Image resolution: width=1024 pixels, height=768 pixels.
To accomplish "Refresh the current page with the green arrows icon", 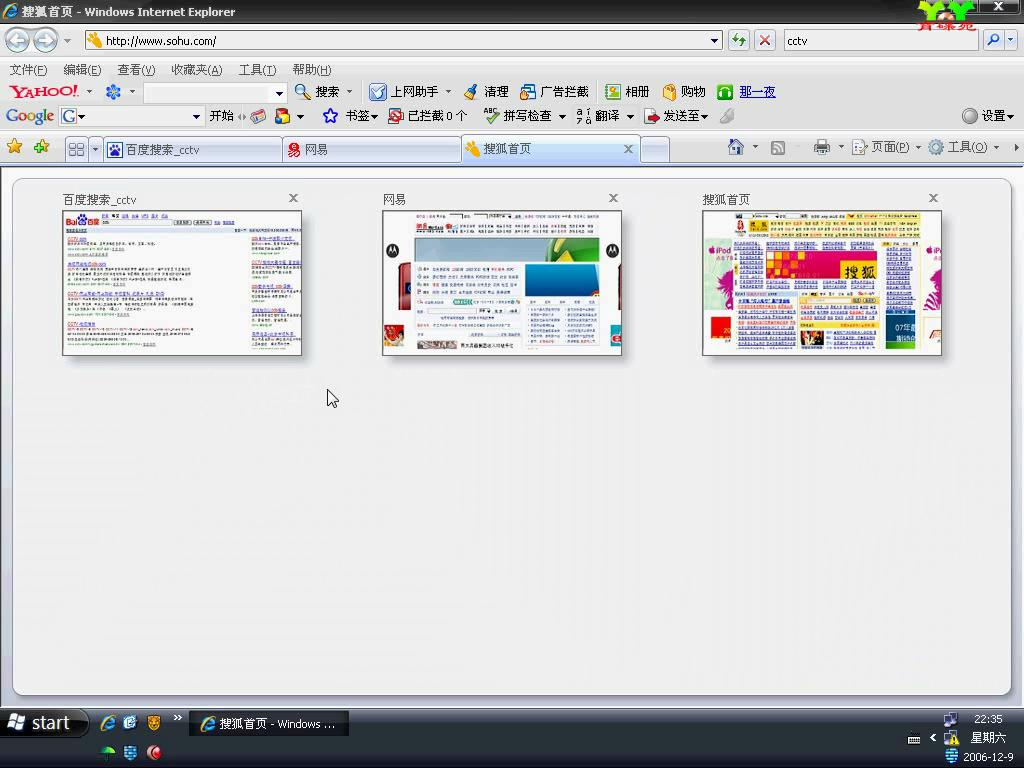I will pos(739,40).
